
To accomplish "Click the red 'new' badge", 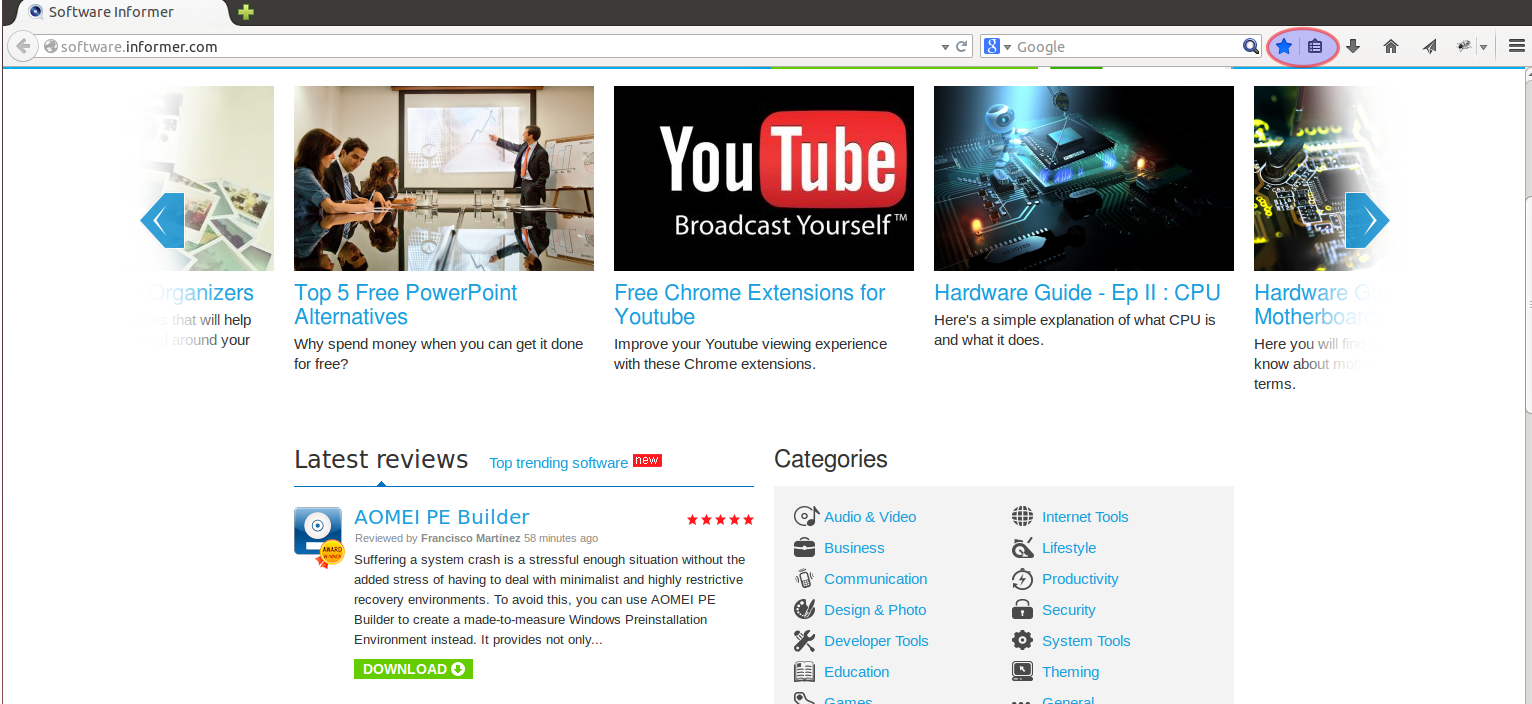I will click(x=647, y=460).
